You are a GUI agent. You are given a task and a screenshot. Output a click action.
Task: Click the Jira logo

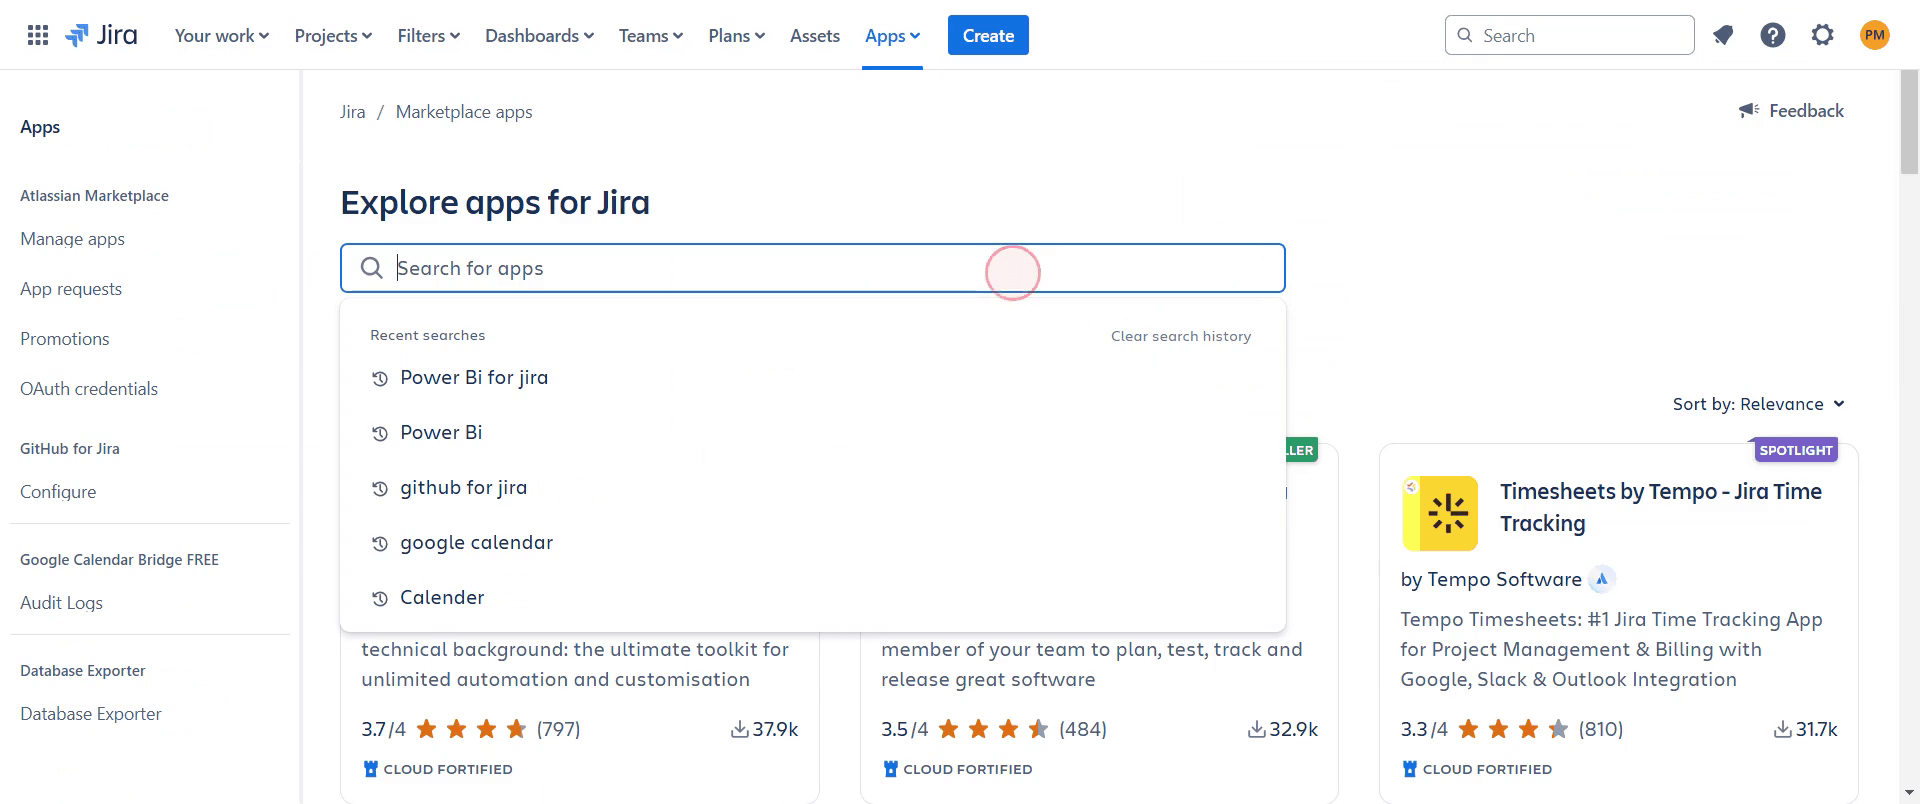101,36
